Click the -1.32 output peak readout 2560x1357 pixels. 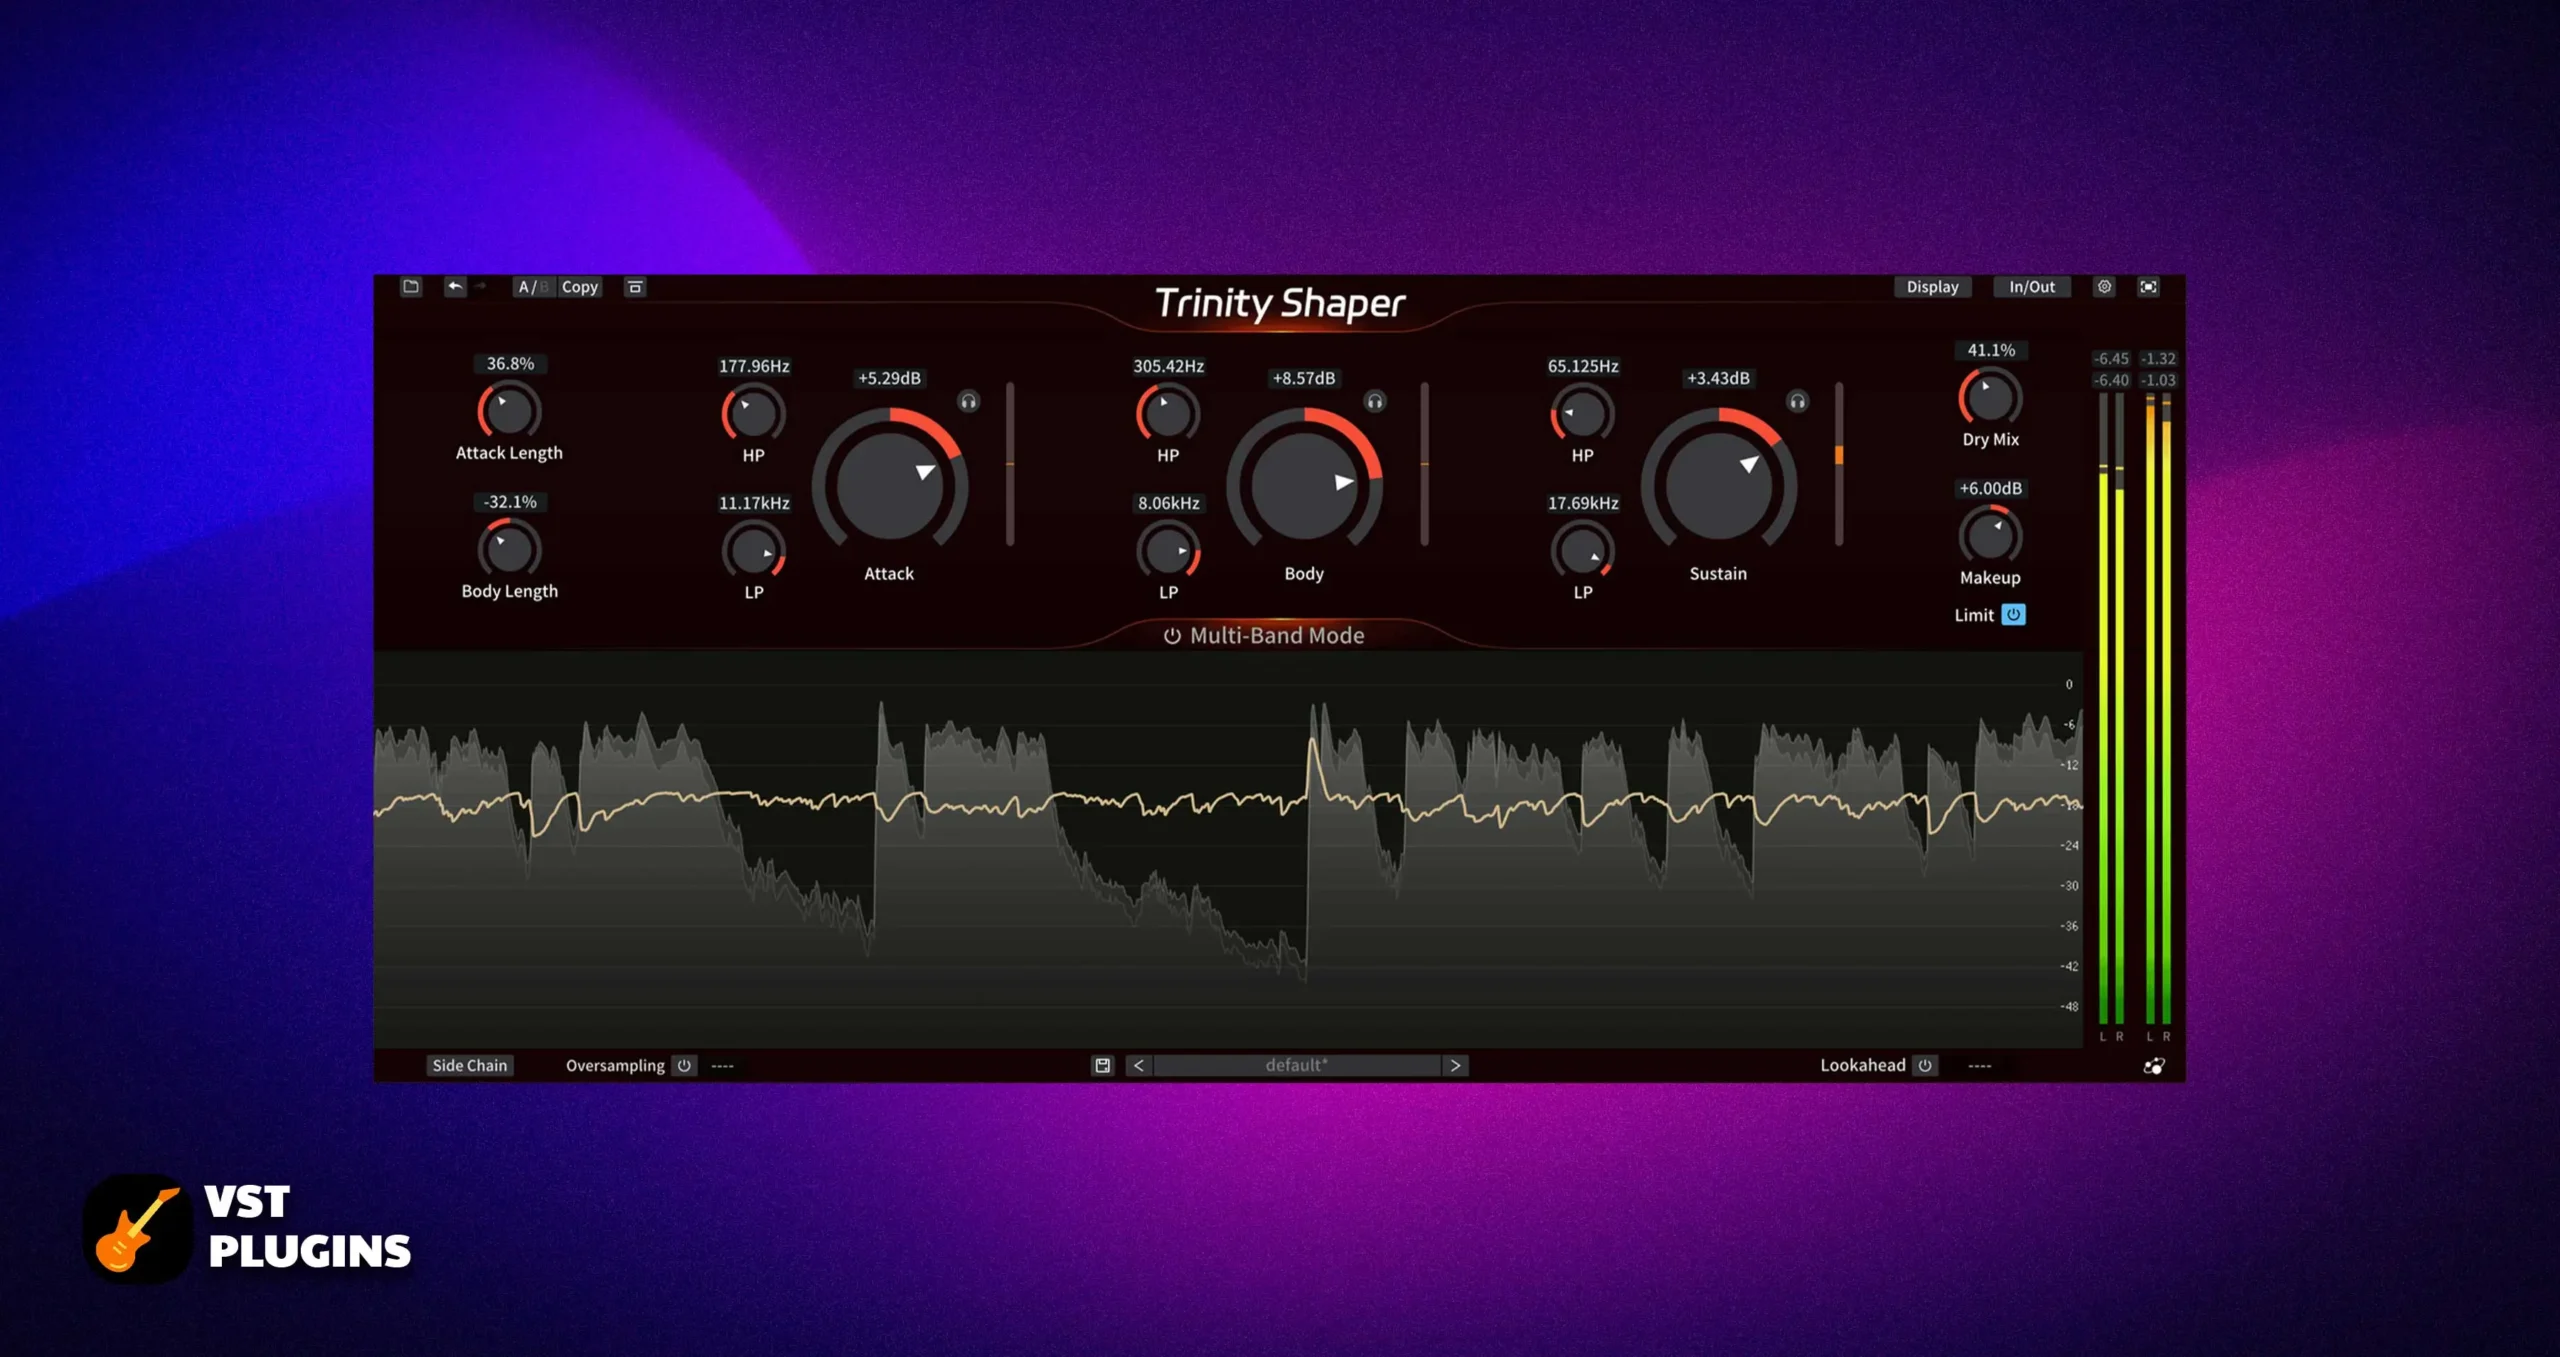coord(2157,358)
